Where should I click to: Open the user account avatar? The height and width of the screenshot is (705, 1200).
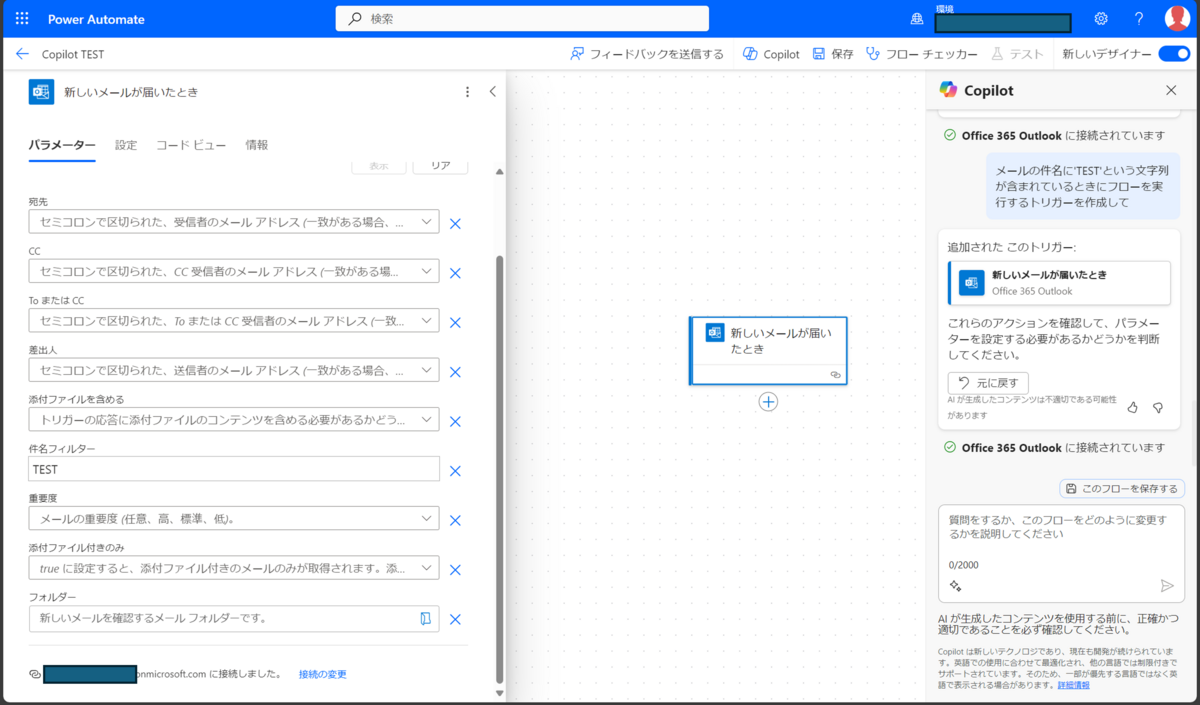coord(1177,19)
